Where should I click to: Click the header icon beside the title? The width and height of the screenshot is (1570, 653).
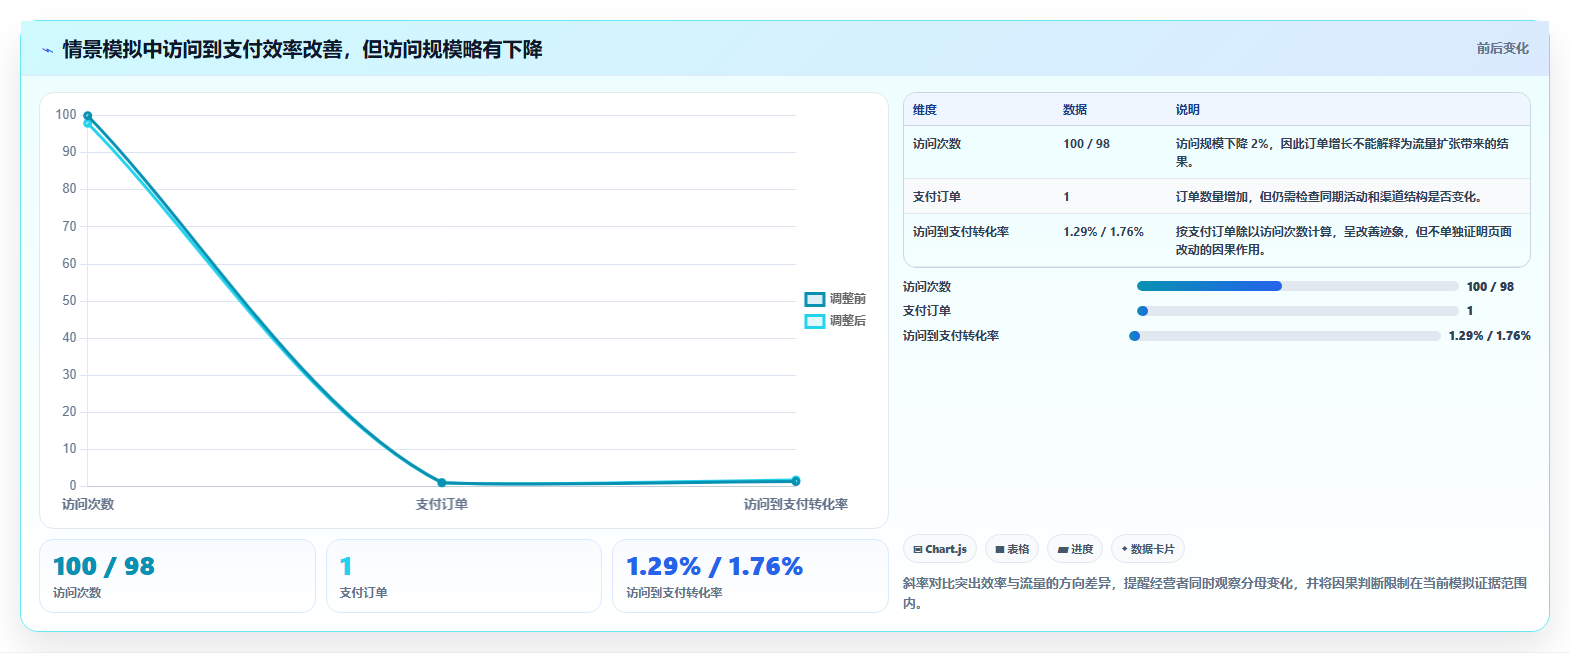point(47,50)
